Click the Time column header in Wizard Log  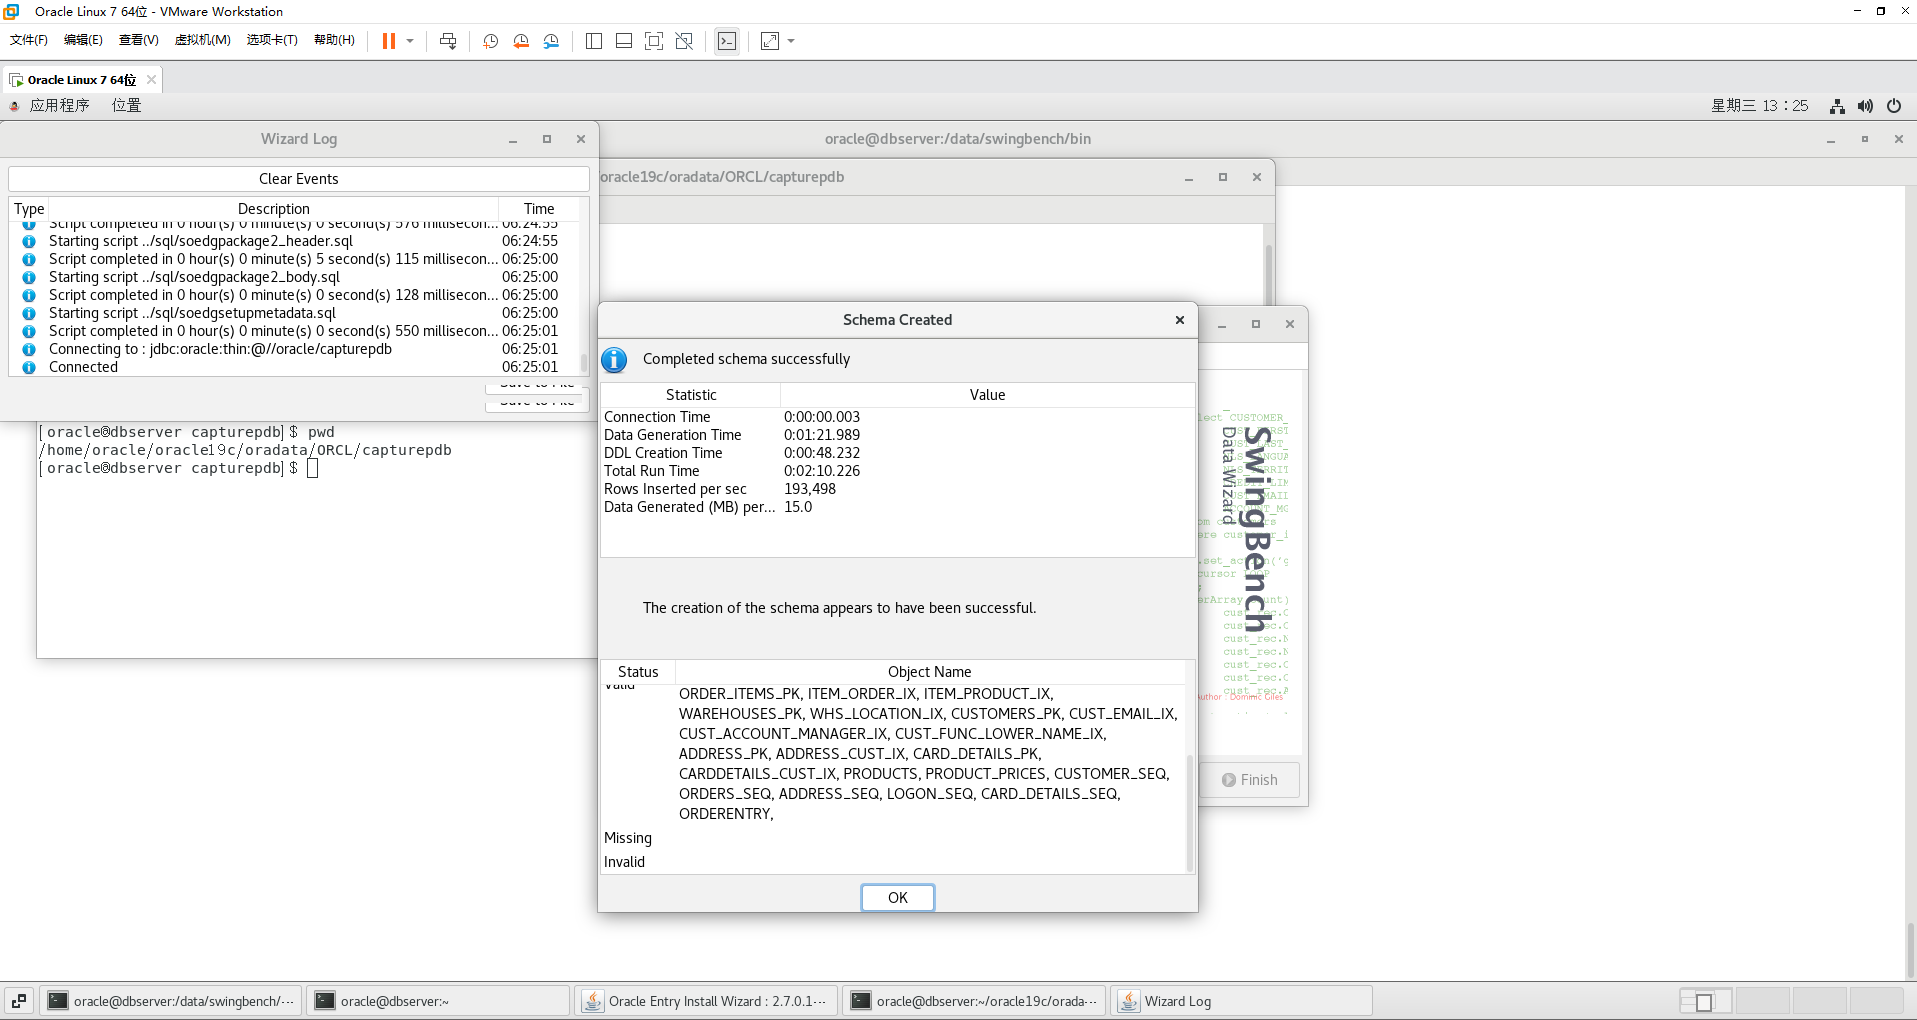[539, 209]
